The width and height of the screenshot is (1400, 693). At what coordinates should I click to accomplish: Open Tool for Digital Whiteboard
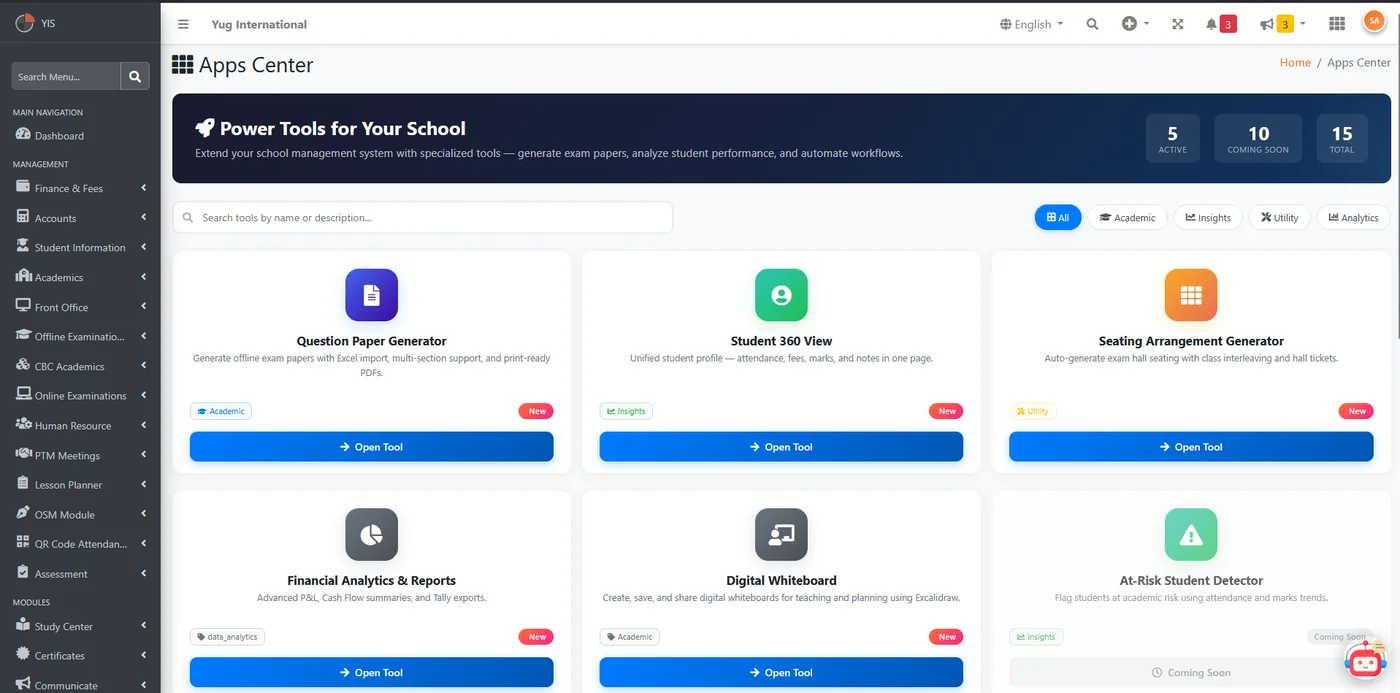781,673
